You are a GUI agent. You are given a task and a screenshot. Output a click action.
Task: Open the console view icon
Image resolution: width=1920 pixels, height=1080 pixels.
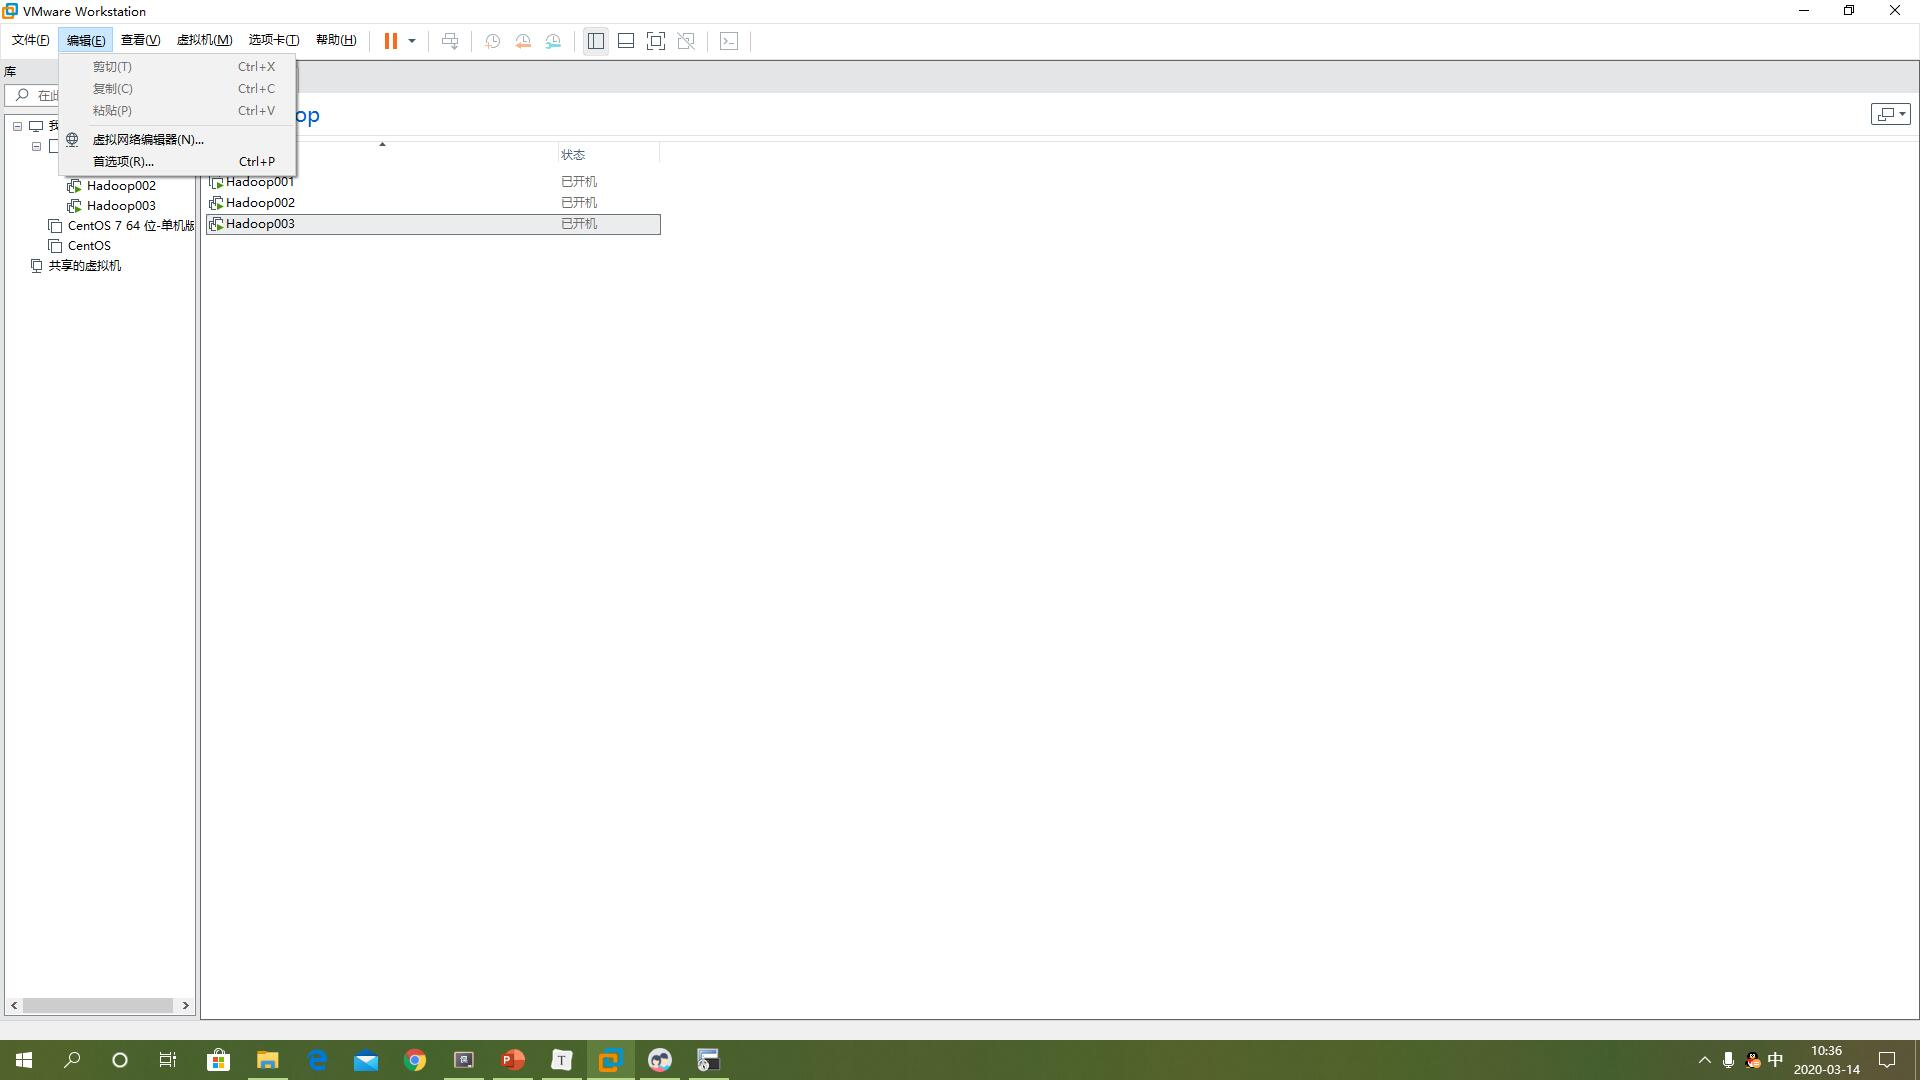pos(729,41)
